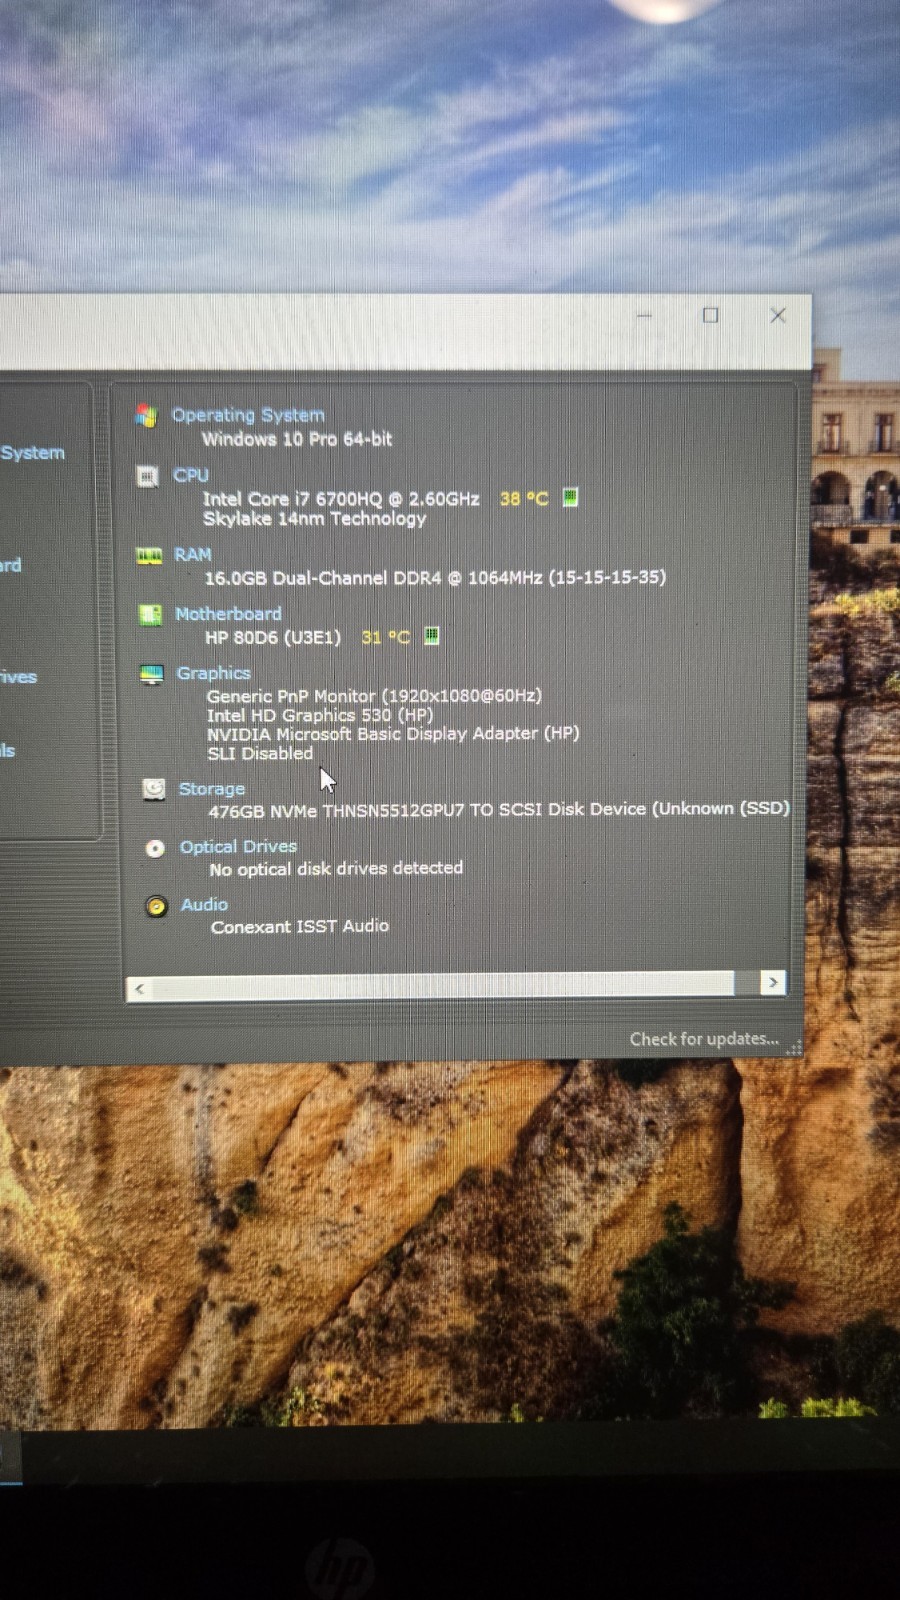Click the horizontal scrollbar right arrow
Image resolution: width=900 pixels, height=1600 pixels.
tap(772, 983)
